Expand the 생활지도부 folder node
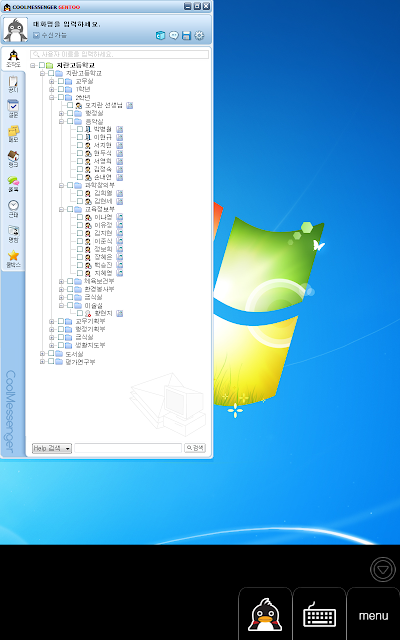400x640 pixels. pos(52,345)
